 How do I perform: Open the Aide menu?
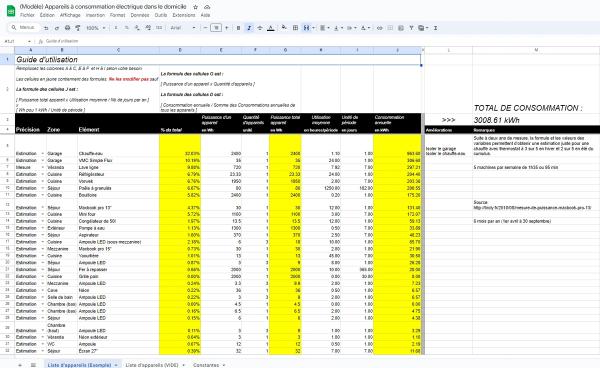pos(205,15)
